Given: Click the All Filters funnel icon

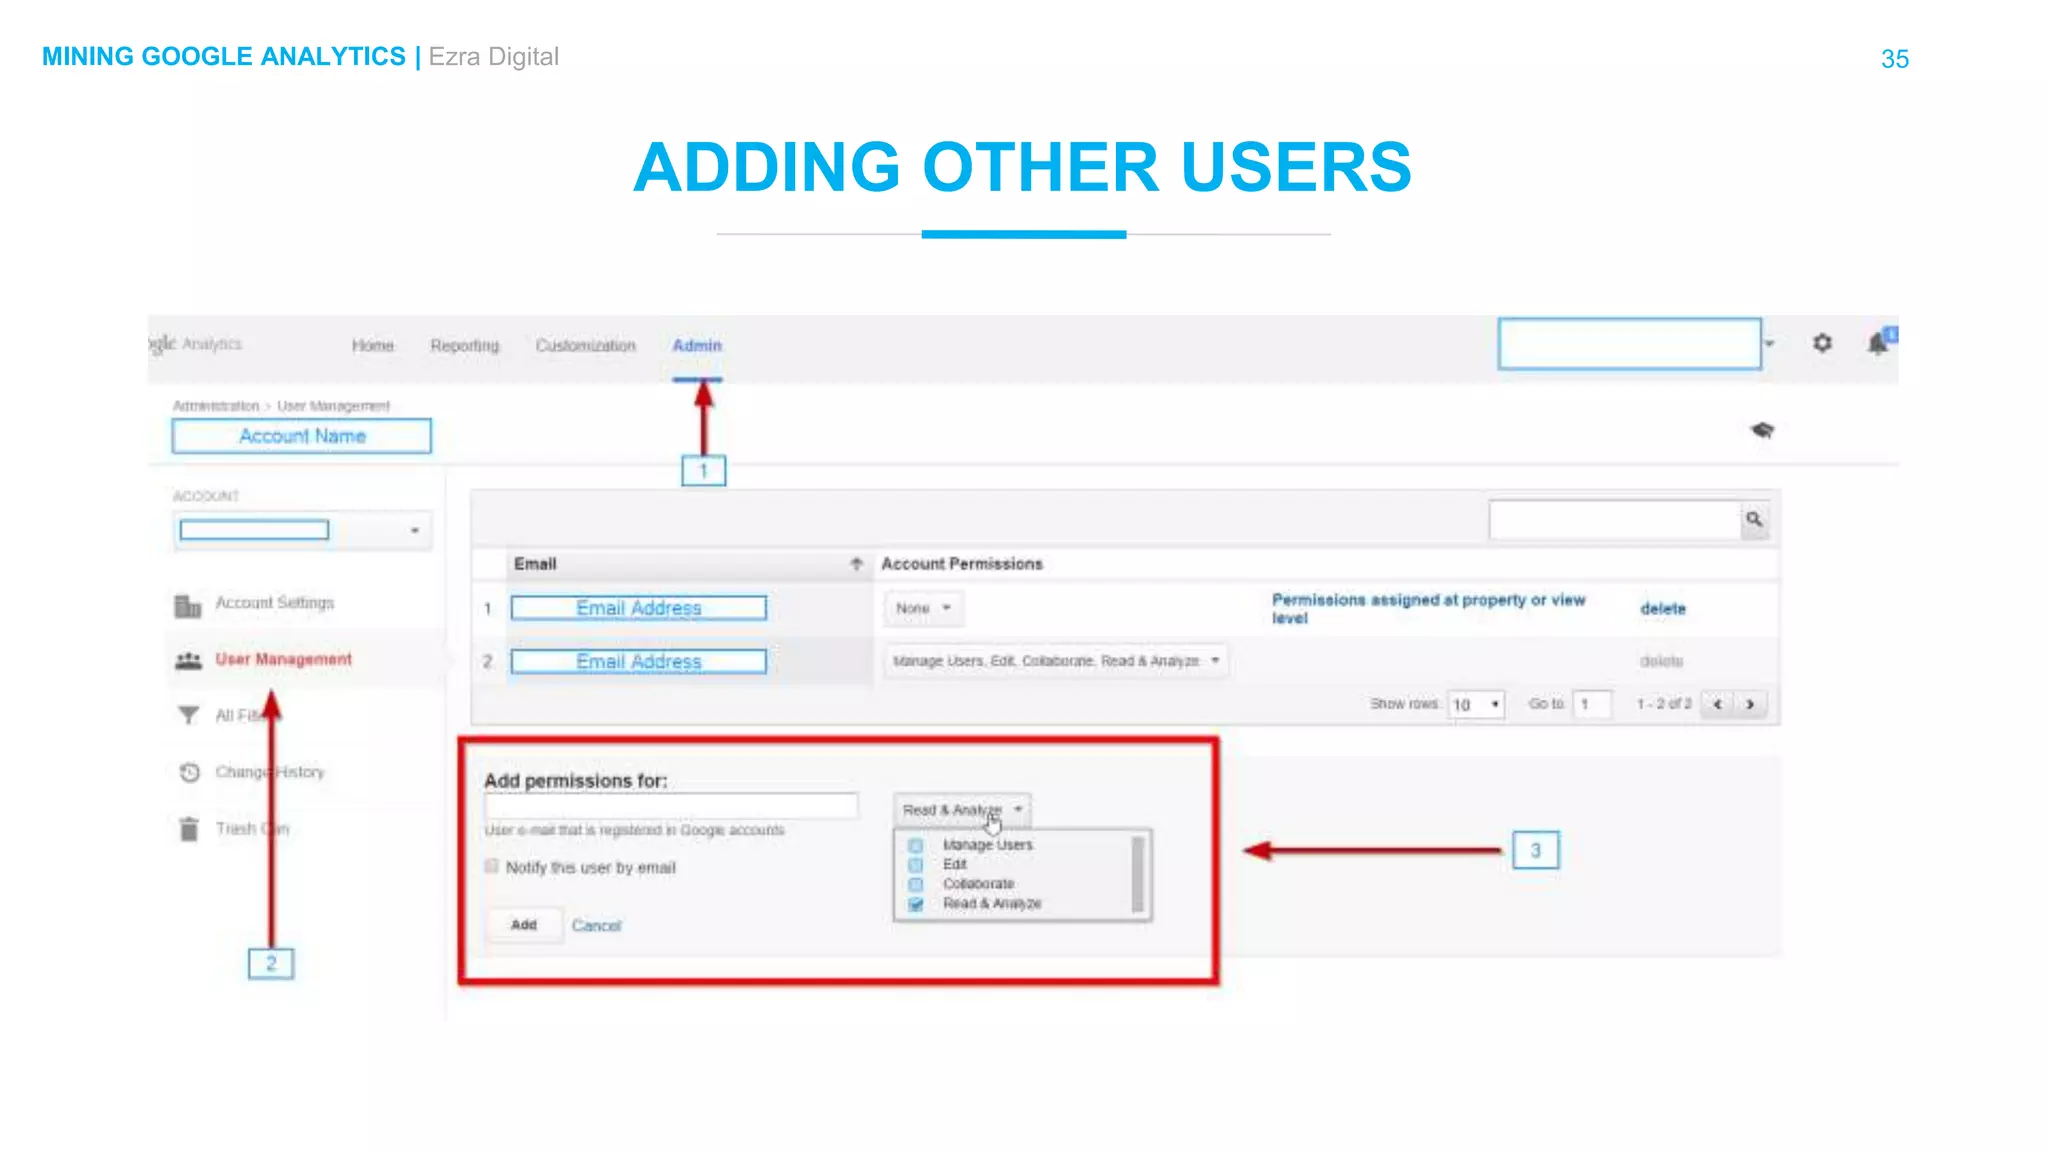Looking at the screenshot, I should tap(188, 715).
